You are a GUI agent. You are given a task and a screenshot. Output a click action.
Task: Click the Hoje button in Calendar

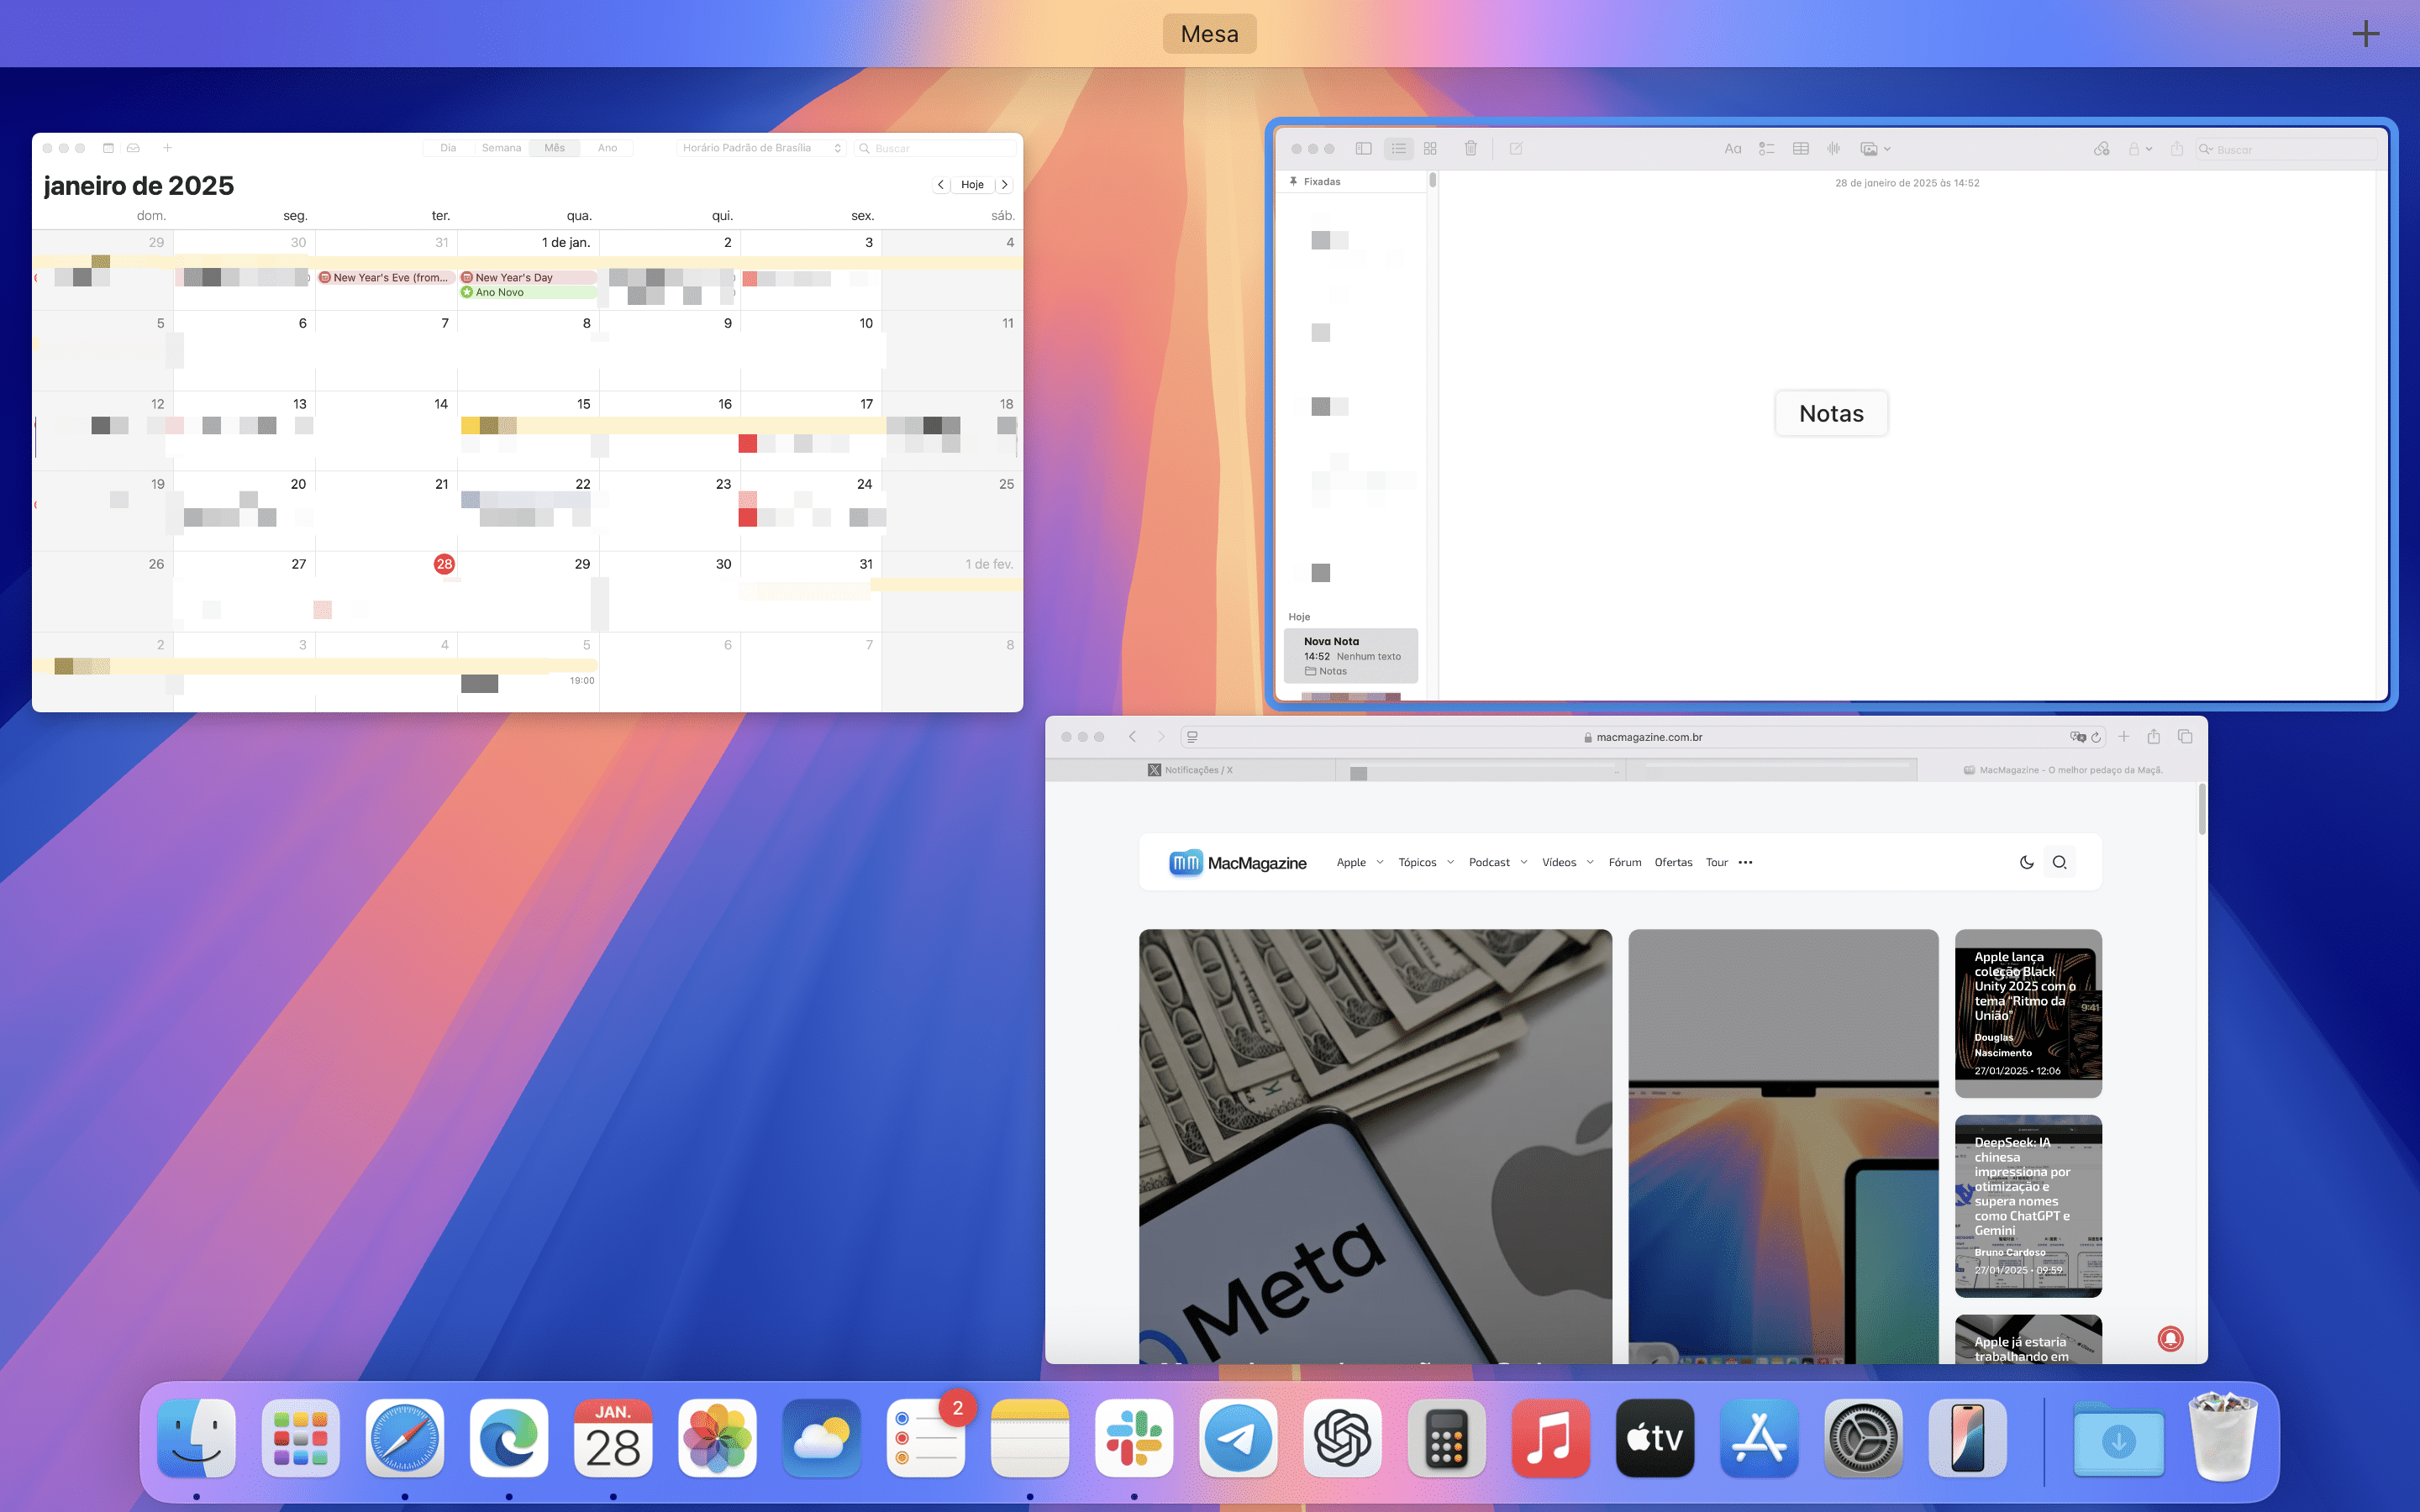click(x=972, y=185)
